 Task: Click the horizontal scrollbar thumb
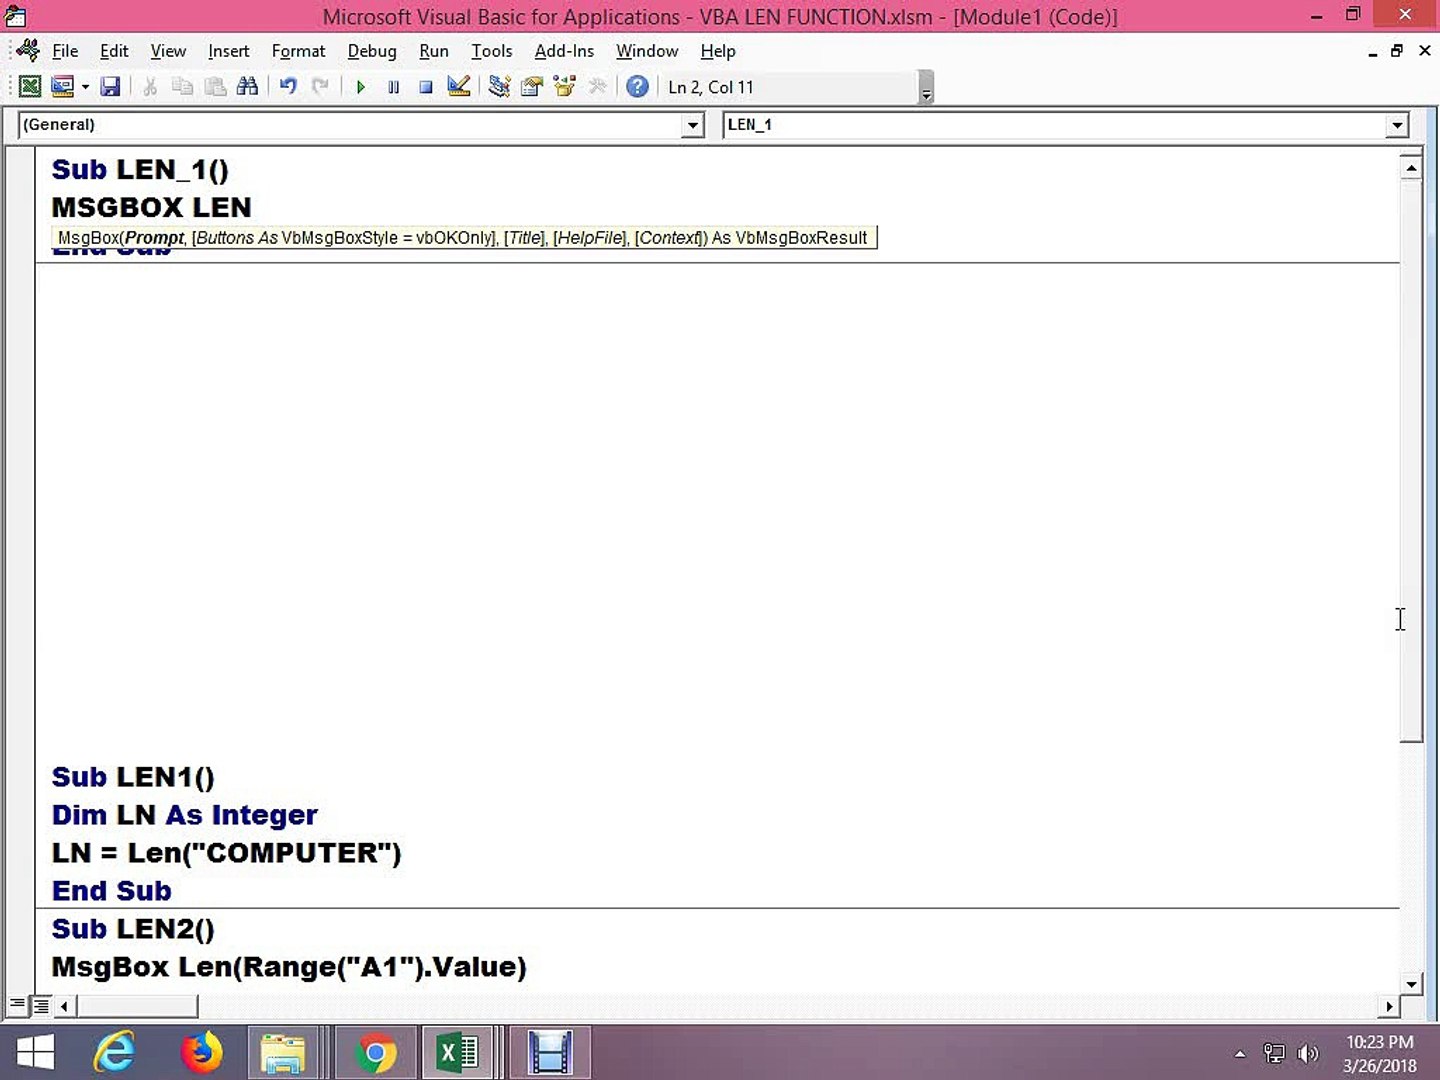[137, 1006]
